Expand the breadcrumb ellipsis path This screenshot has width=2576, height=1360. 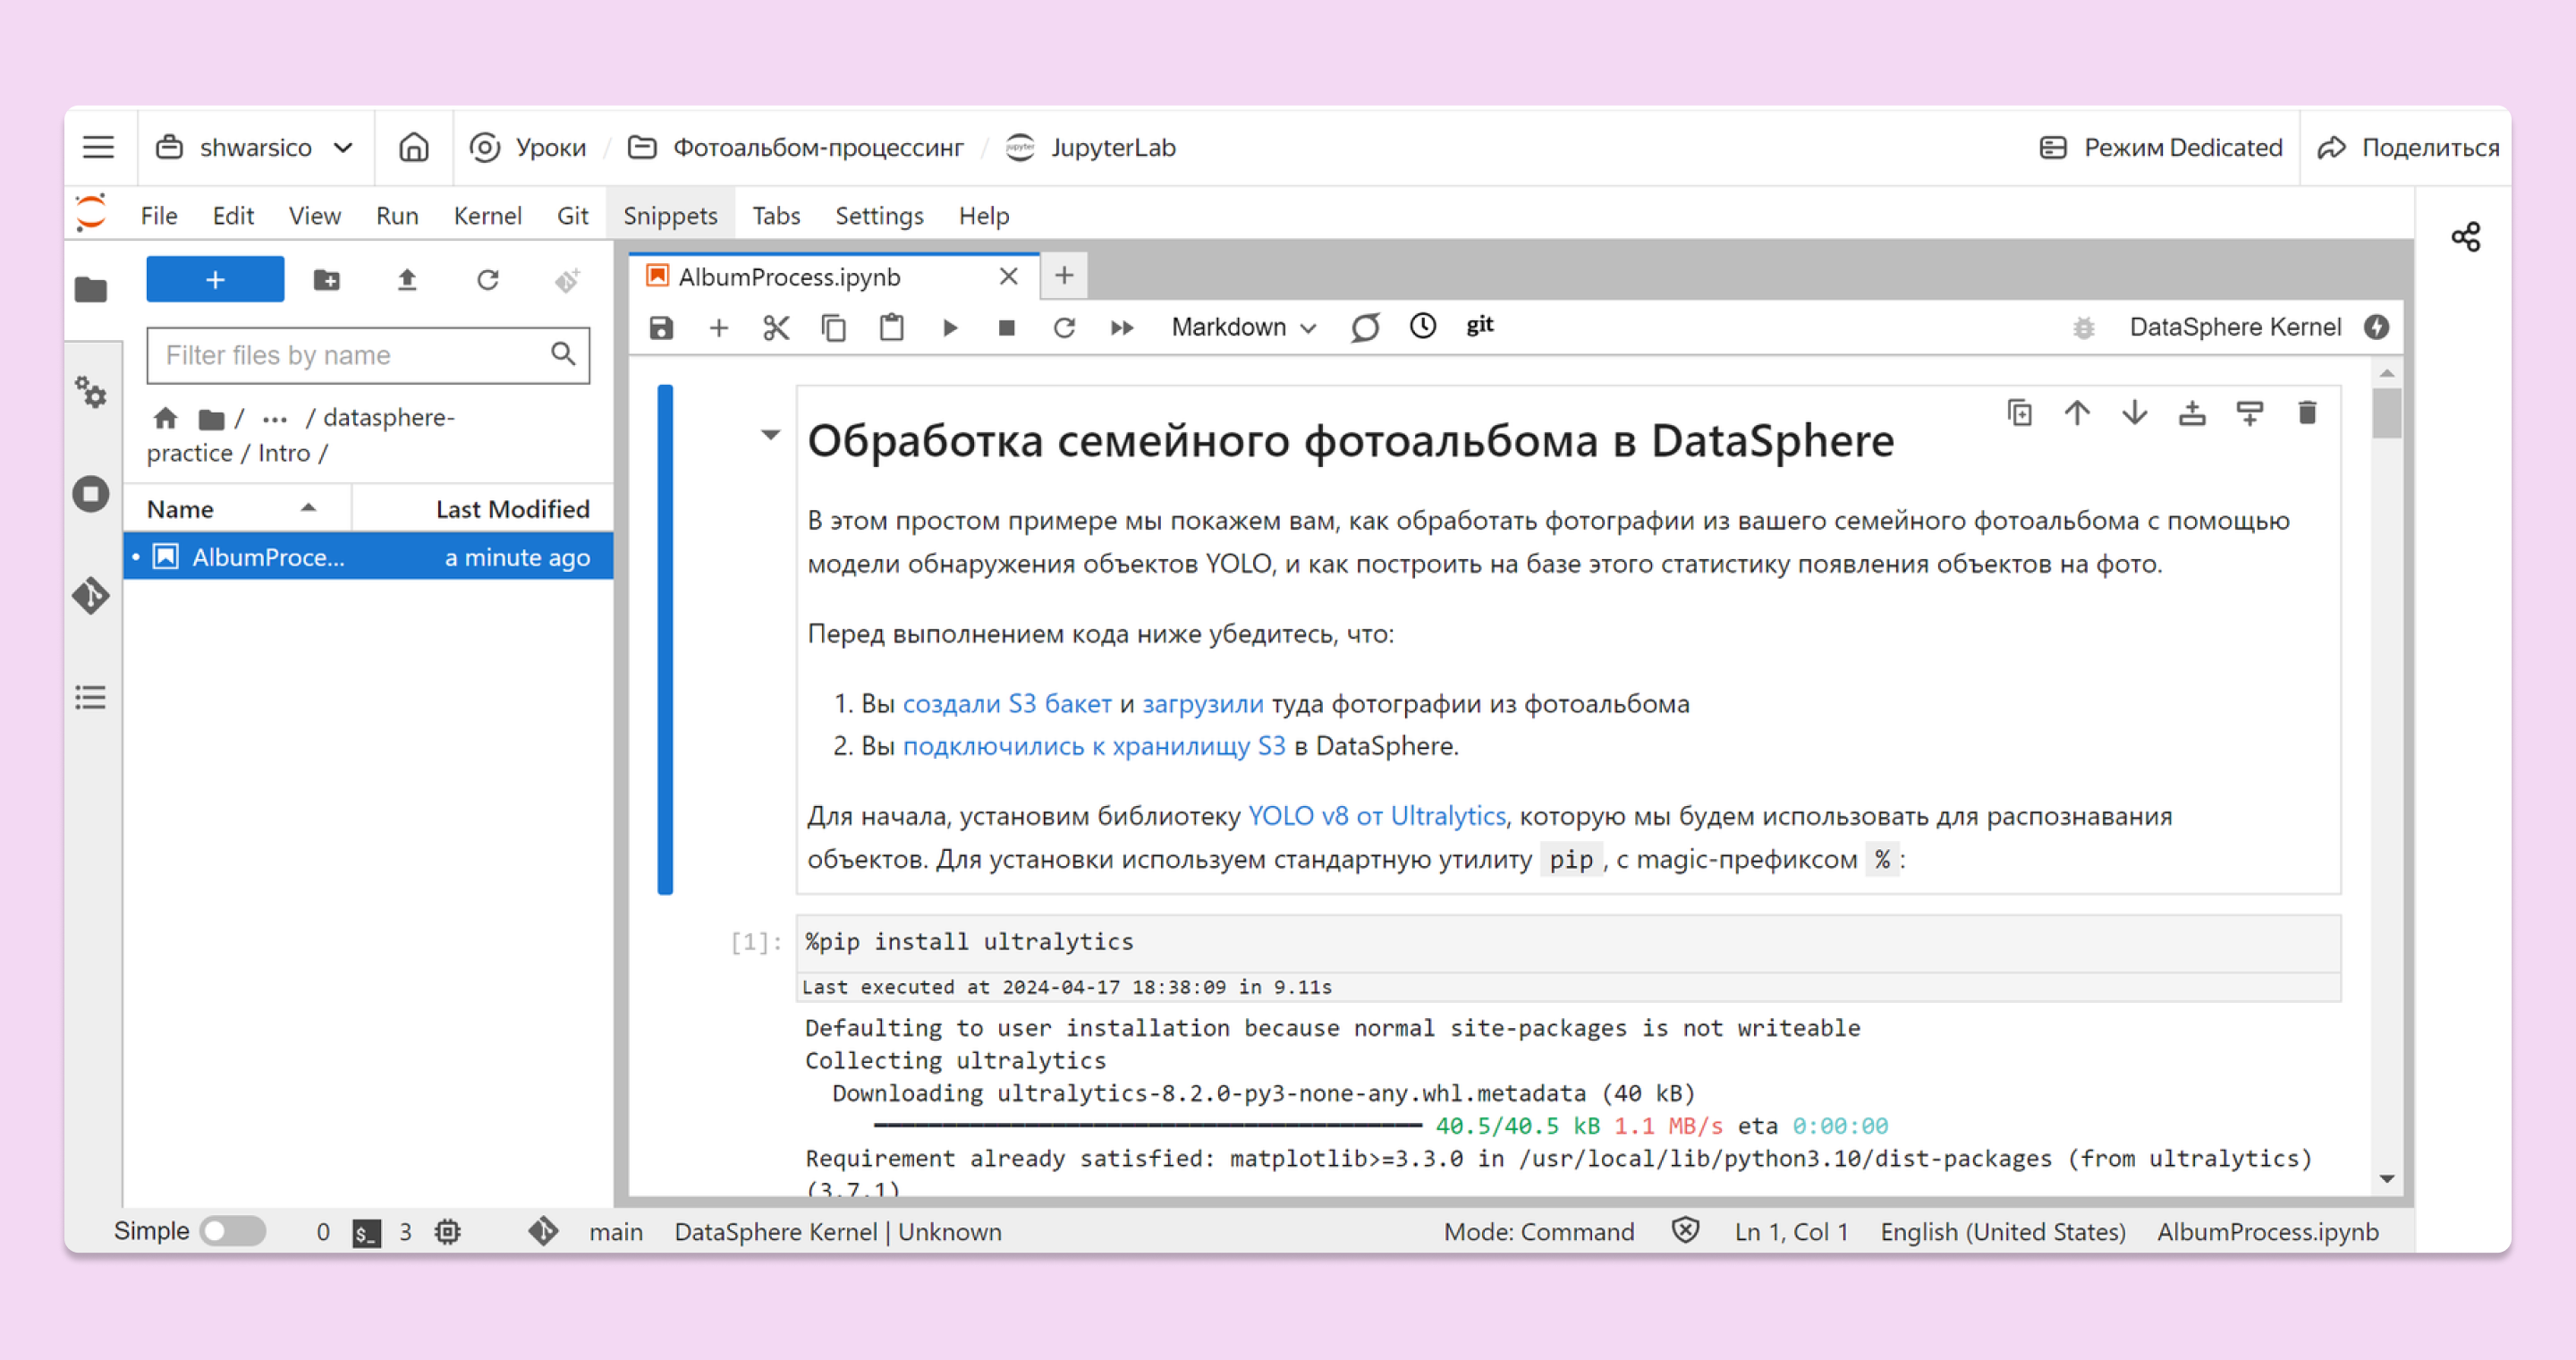click(x=275, y=418)
